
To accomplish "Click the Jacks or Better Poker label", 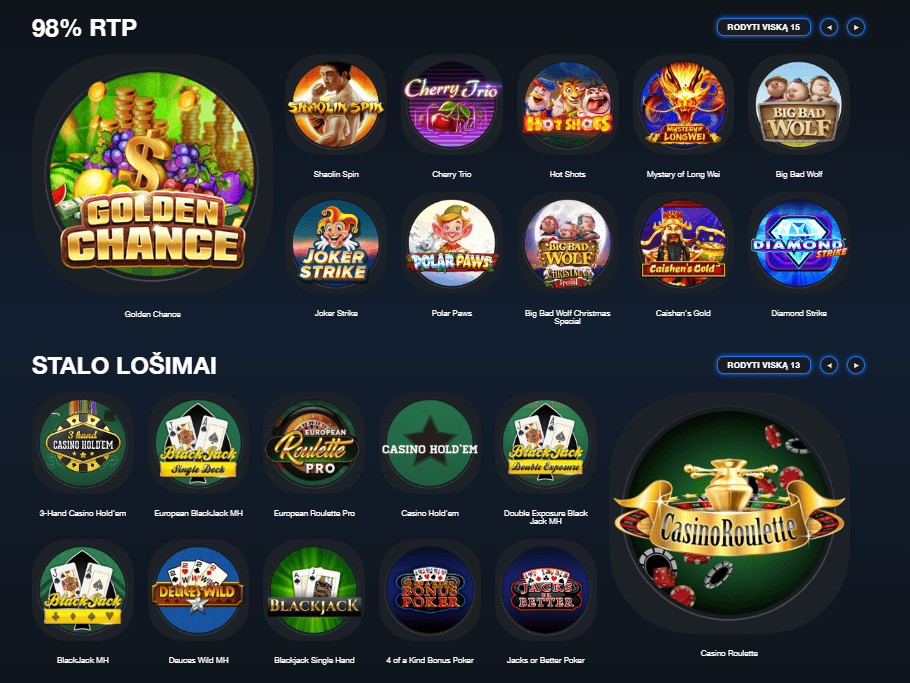I will [x=546, y=660].
